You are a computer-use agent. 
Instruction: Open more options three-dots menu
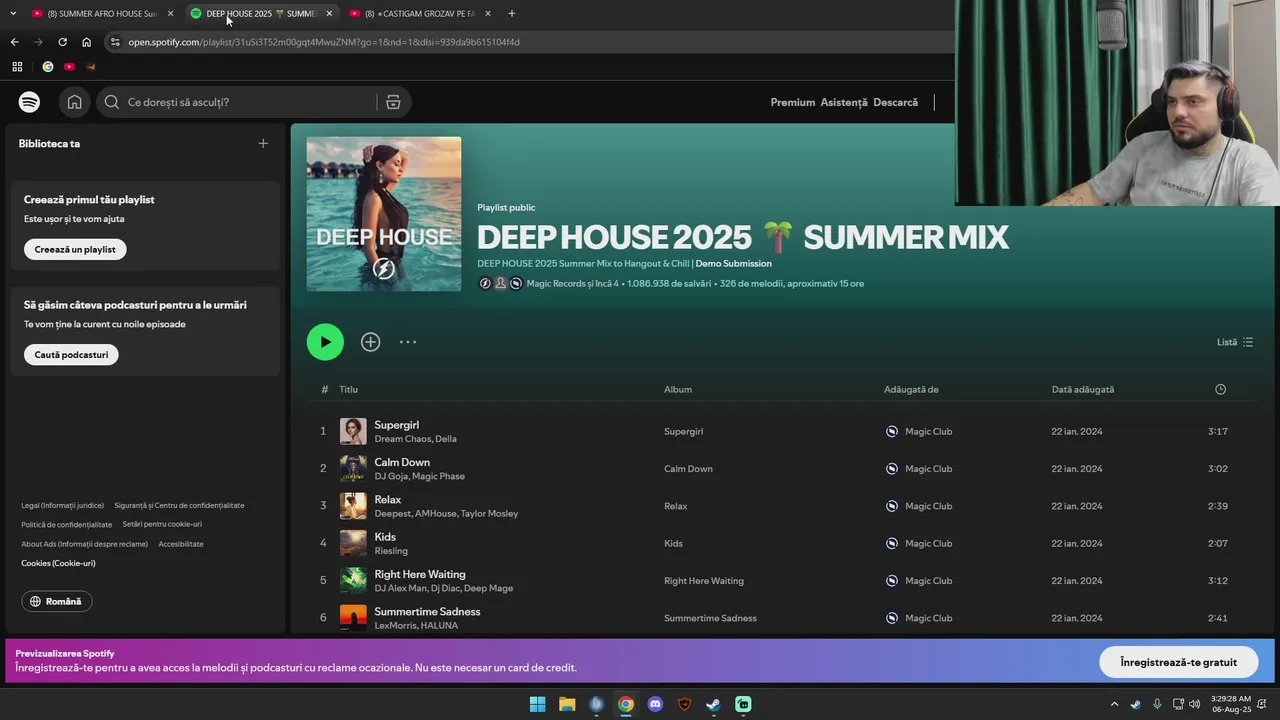(x=408, y=342)
